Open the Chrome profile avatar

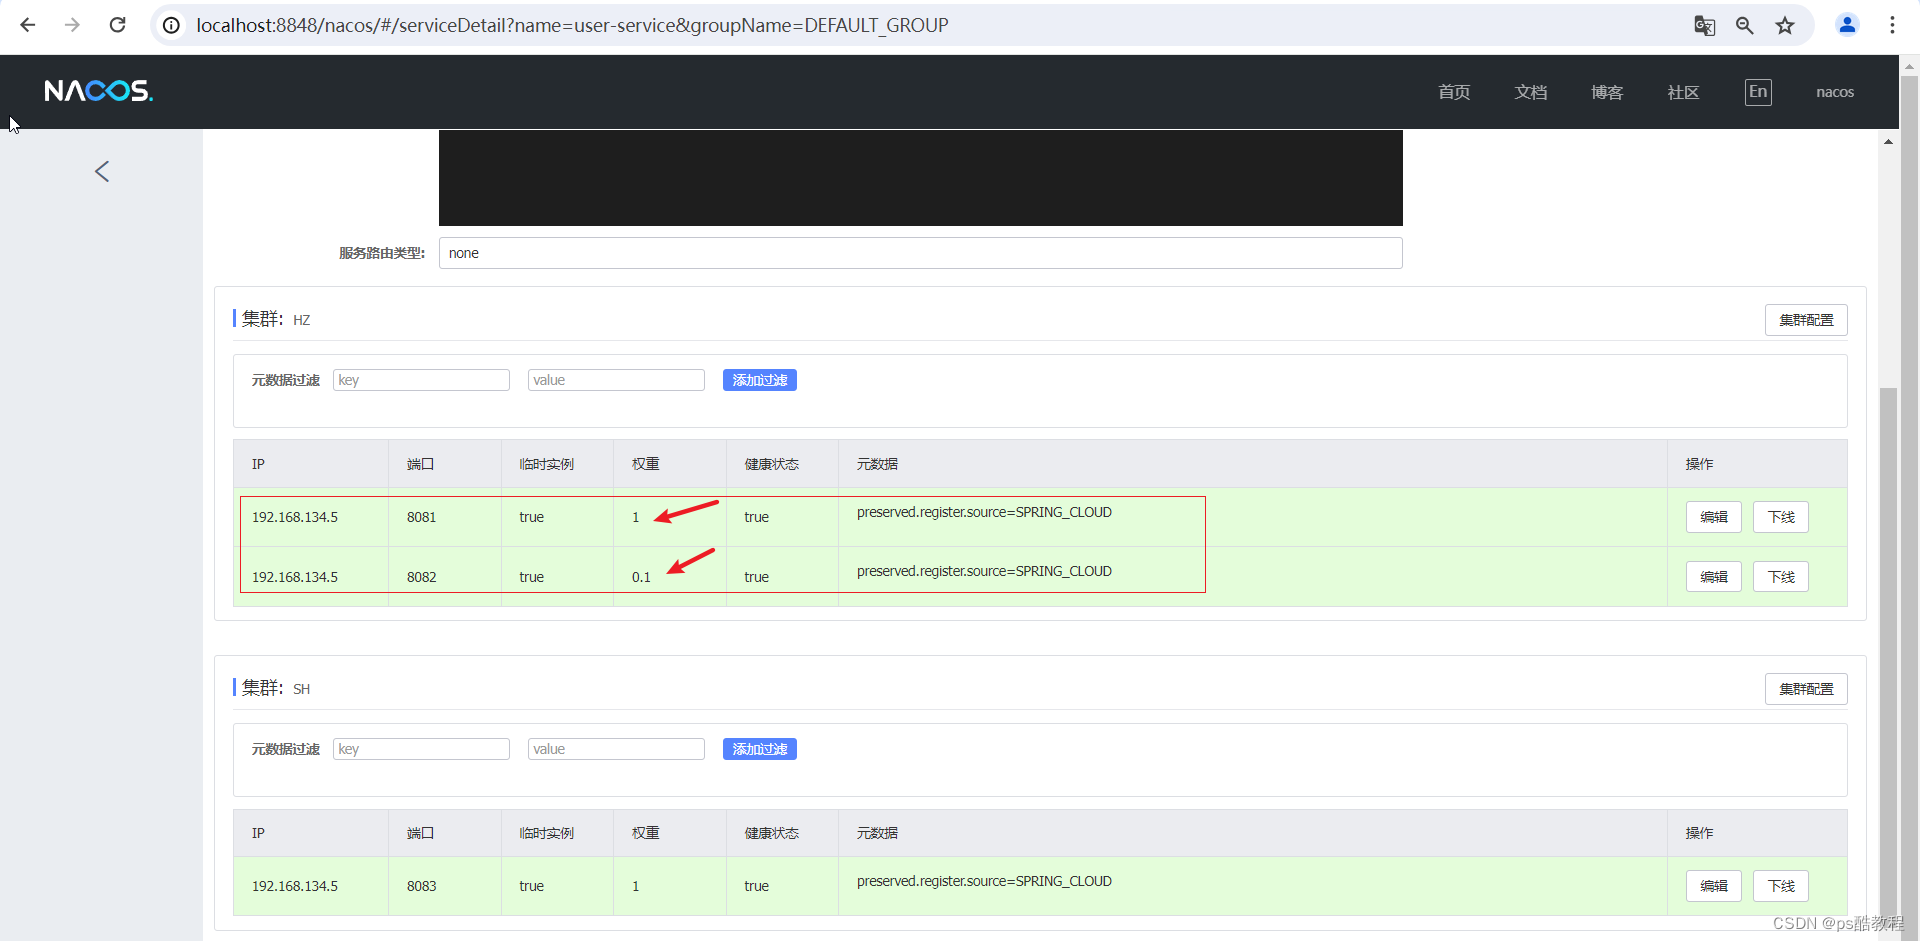point(1847,25)
